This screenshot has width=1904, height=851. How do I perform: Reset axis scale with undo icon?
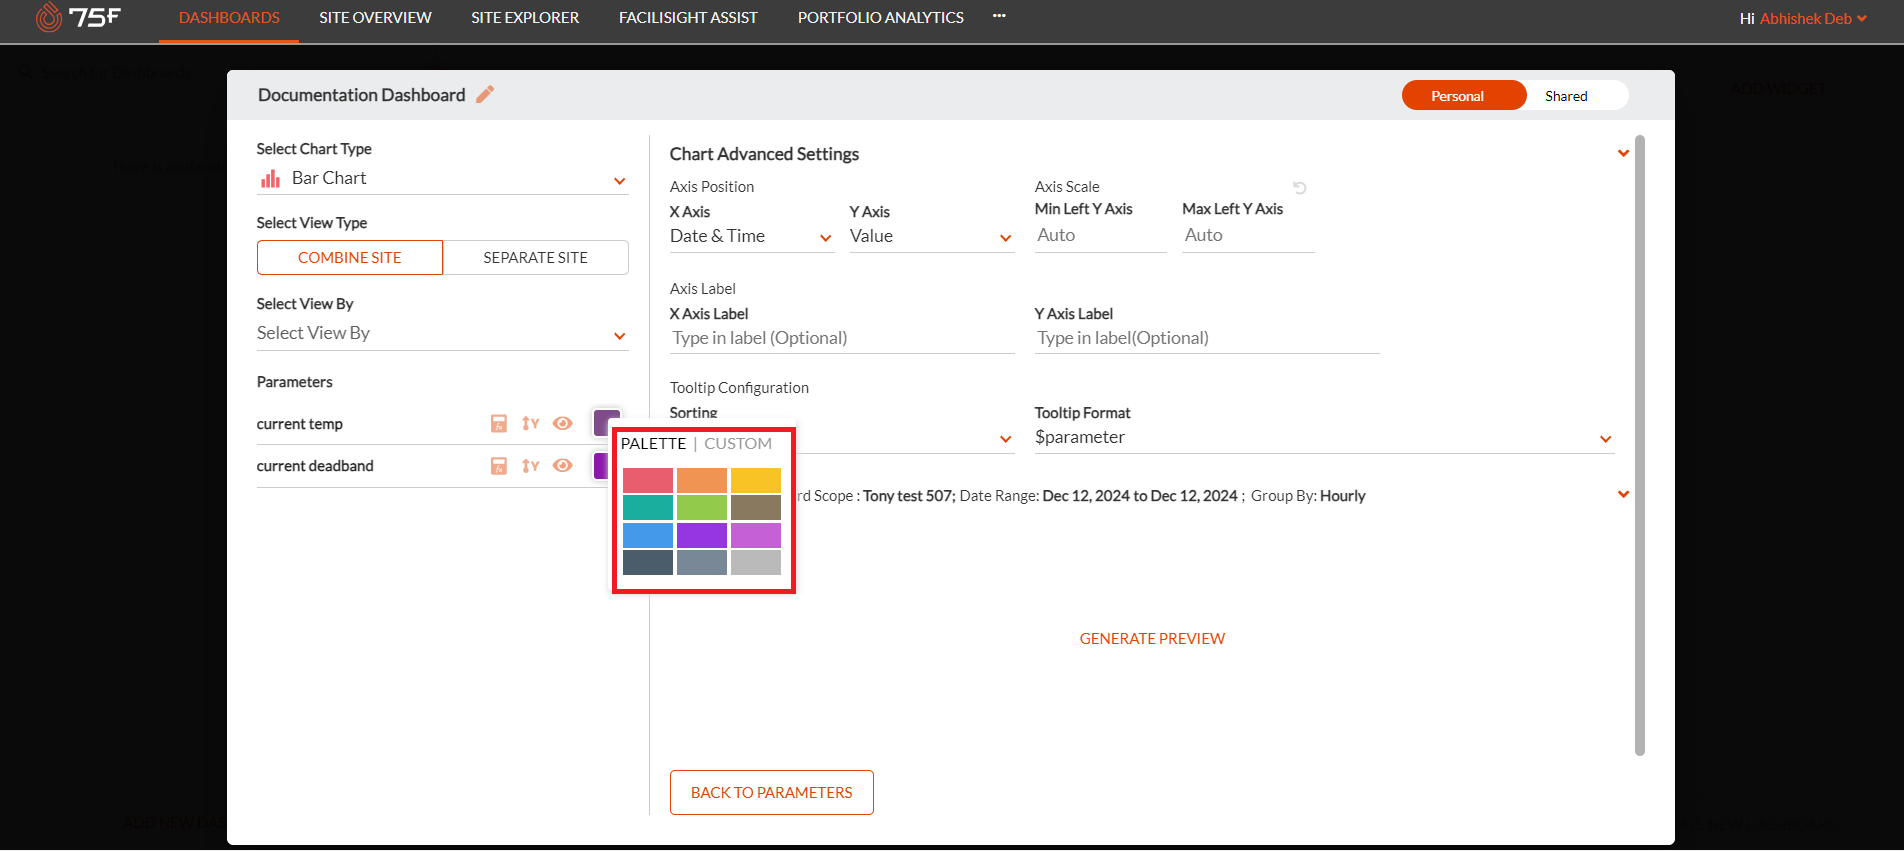point(1300,188)
